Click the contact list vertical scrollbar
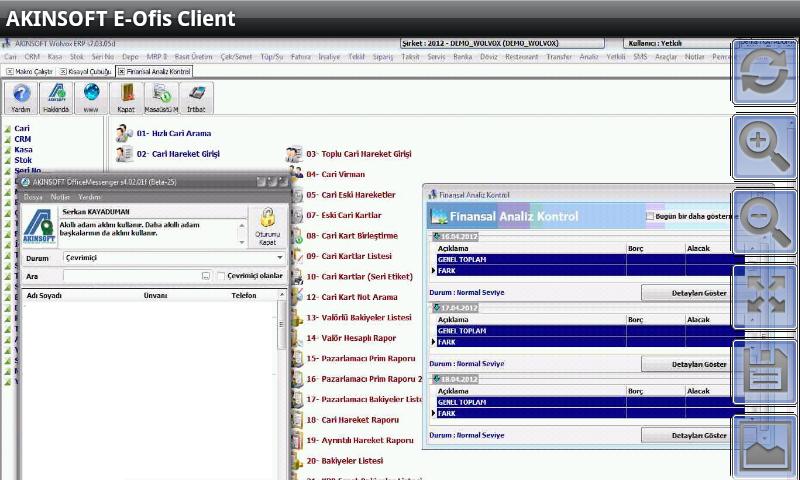 tap(282, 324)
